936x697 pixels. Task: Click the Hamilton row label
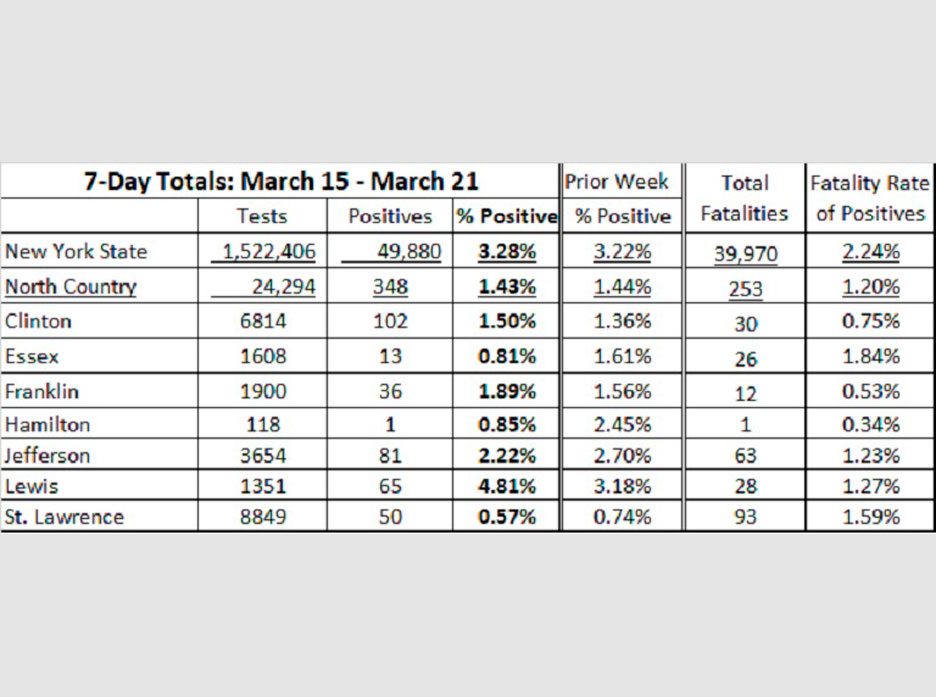point(47,424)
